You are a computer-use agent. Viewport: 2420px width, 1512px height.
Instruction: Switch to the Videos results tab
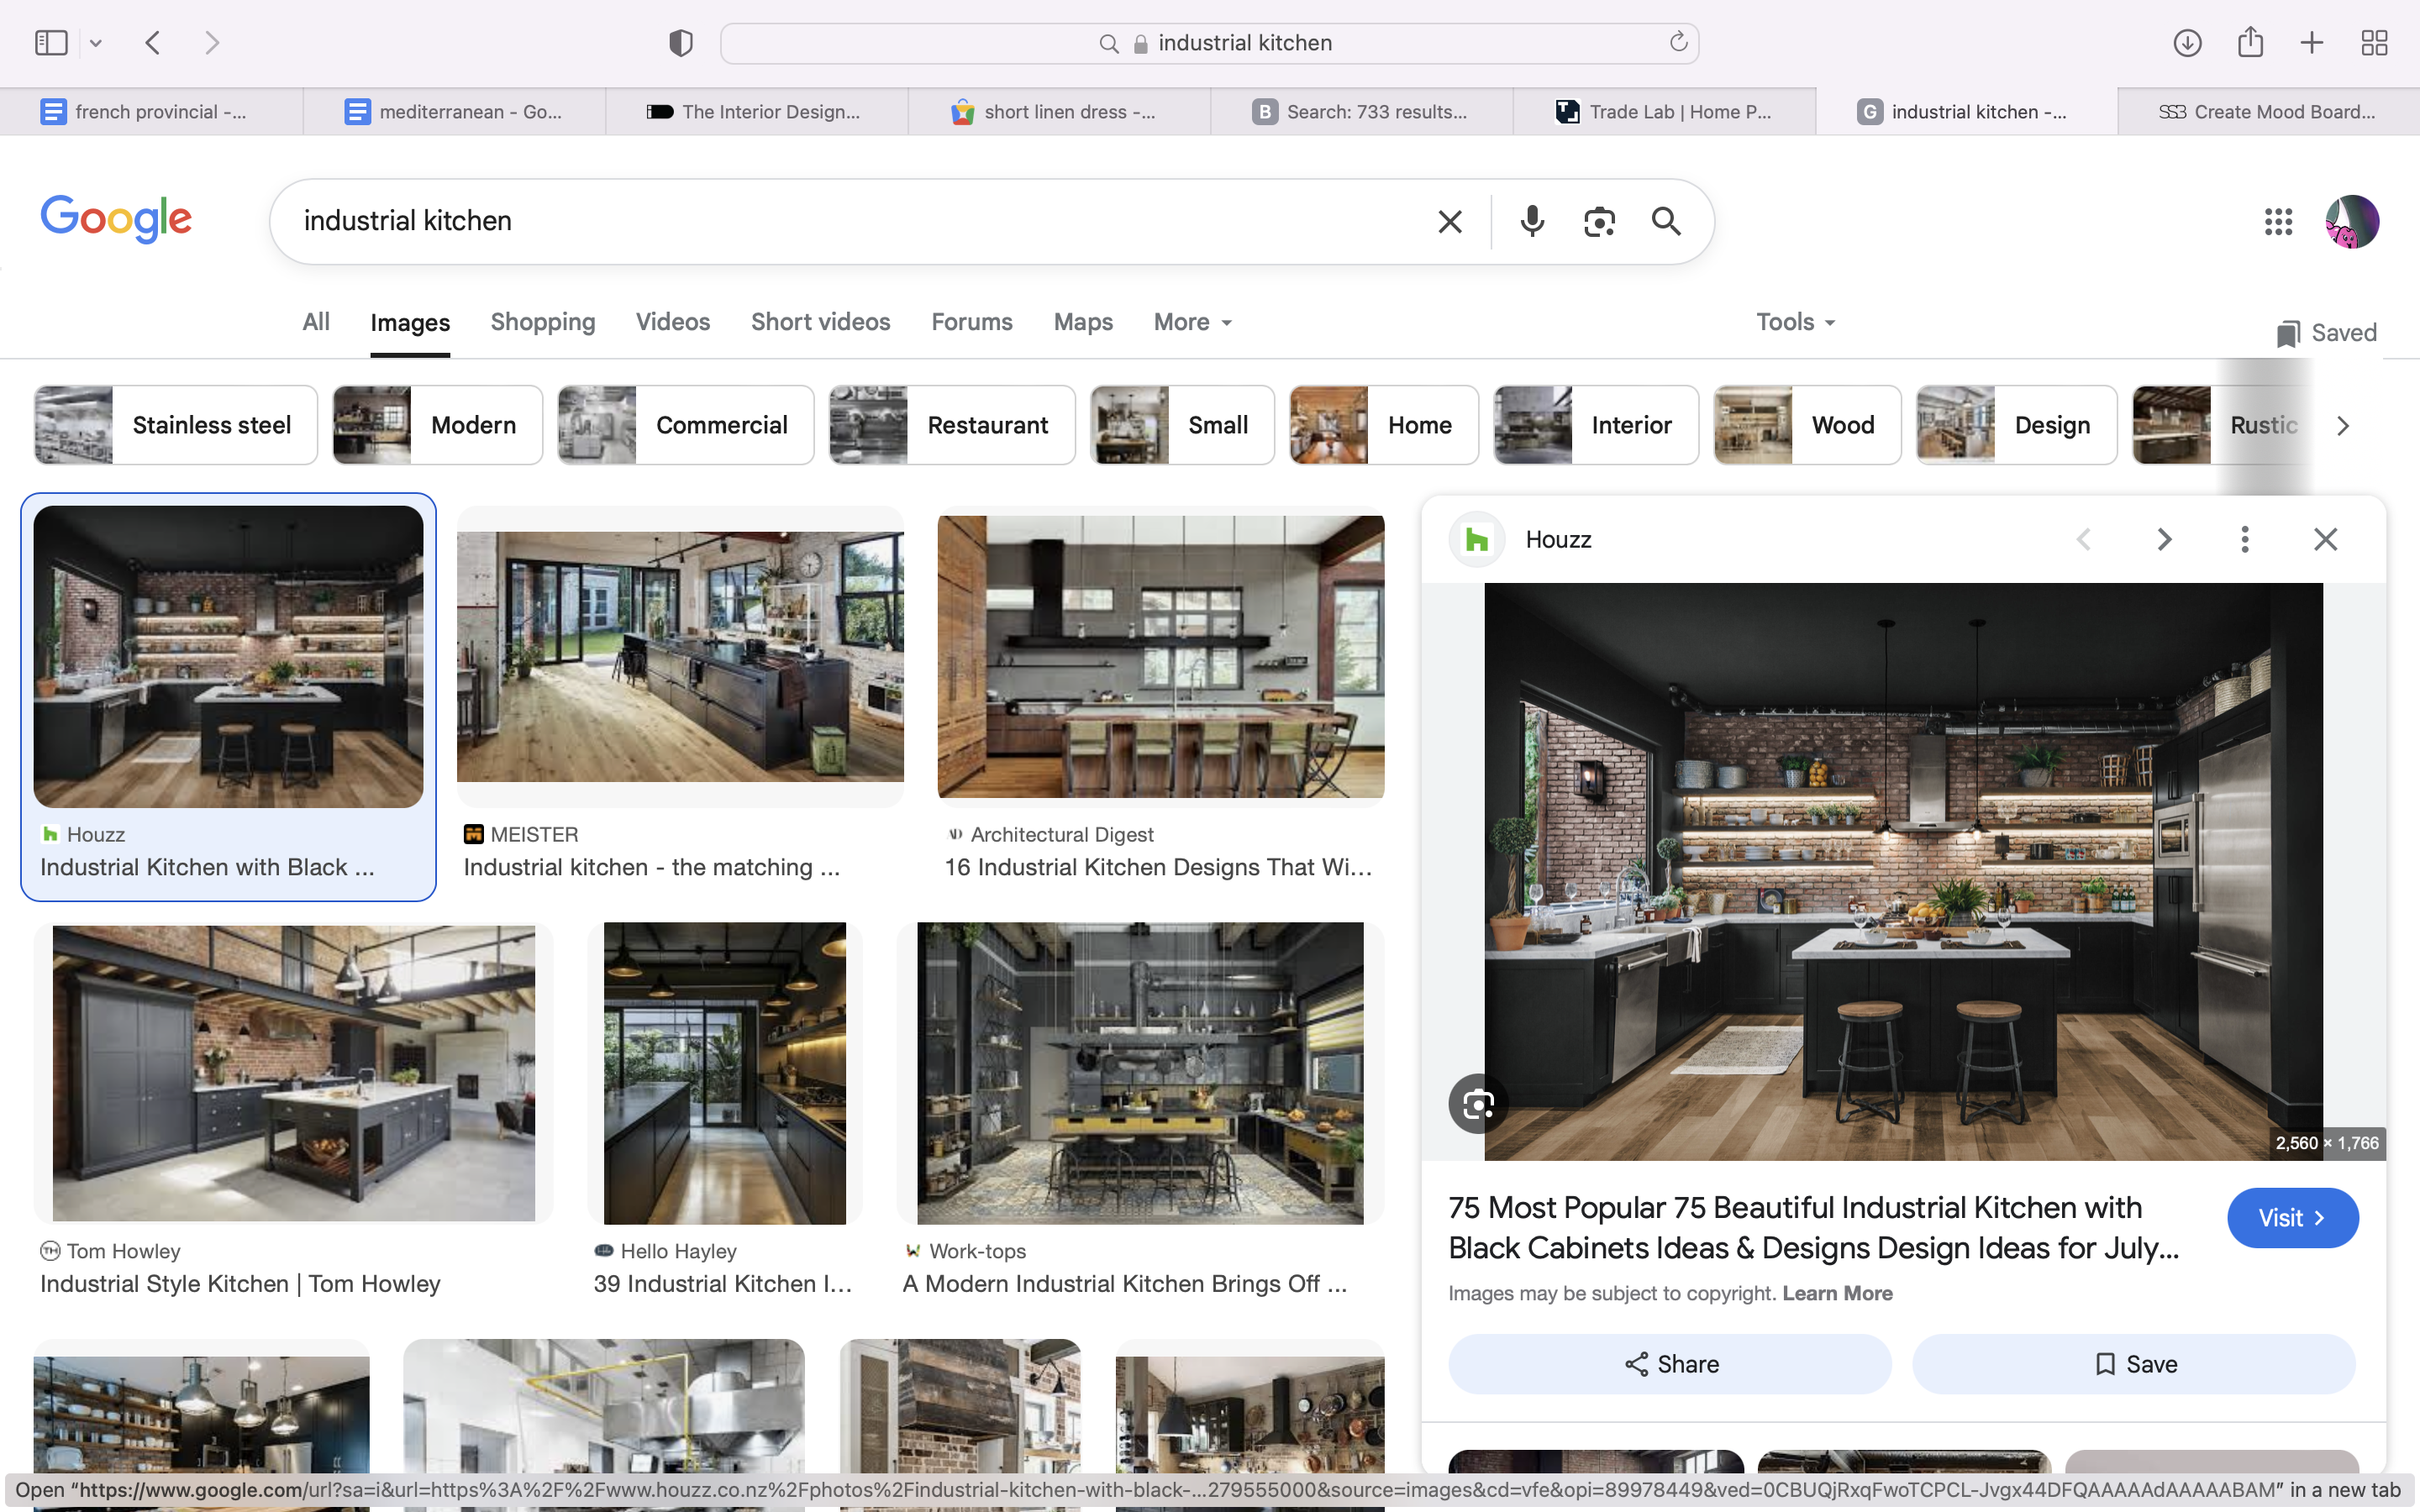pos(673,322)
